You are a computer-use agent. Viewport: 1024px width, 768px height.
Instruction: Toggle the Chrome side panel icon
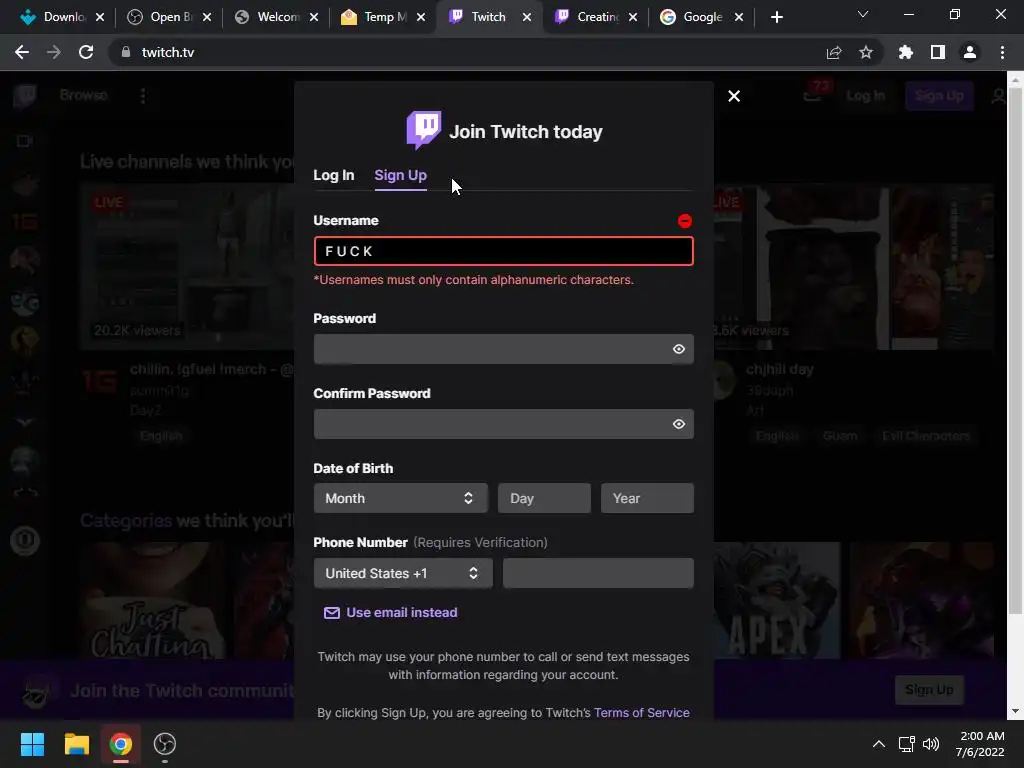tap(938, 52)
